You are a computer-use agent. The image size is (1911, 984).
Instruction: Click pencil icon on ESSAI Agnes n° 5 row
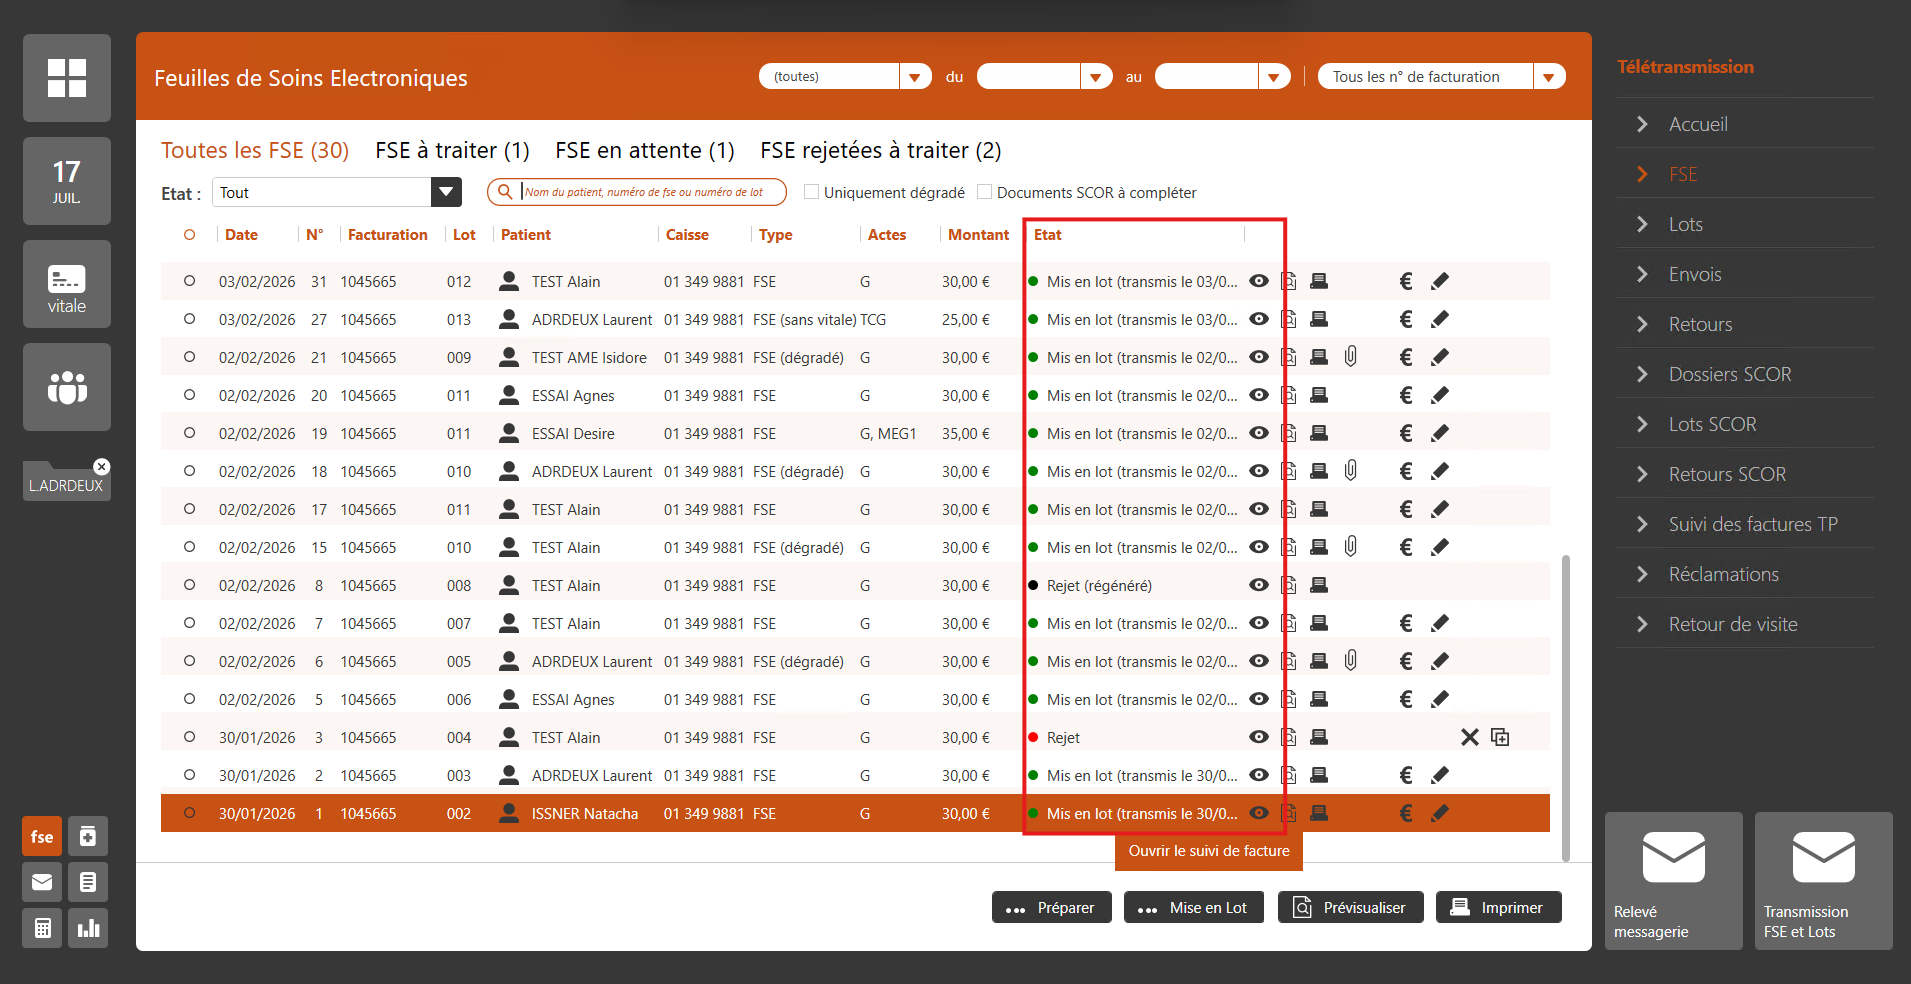pos(1440,699)
